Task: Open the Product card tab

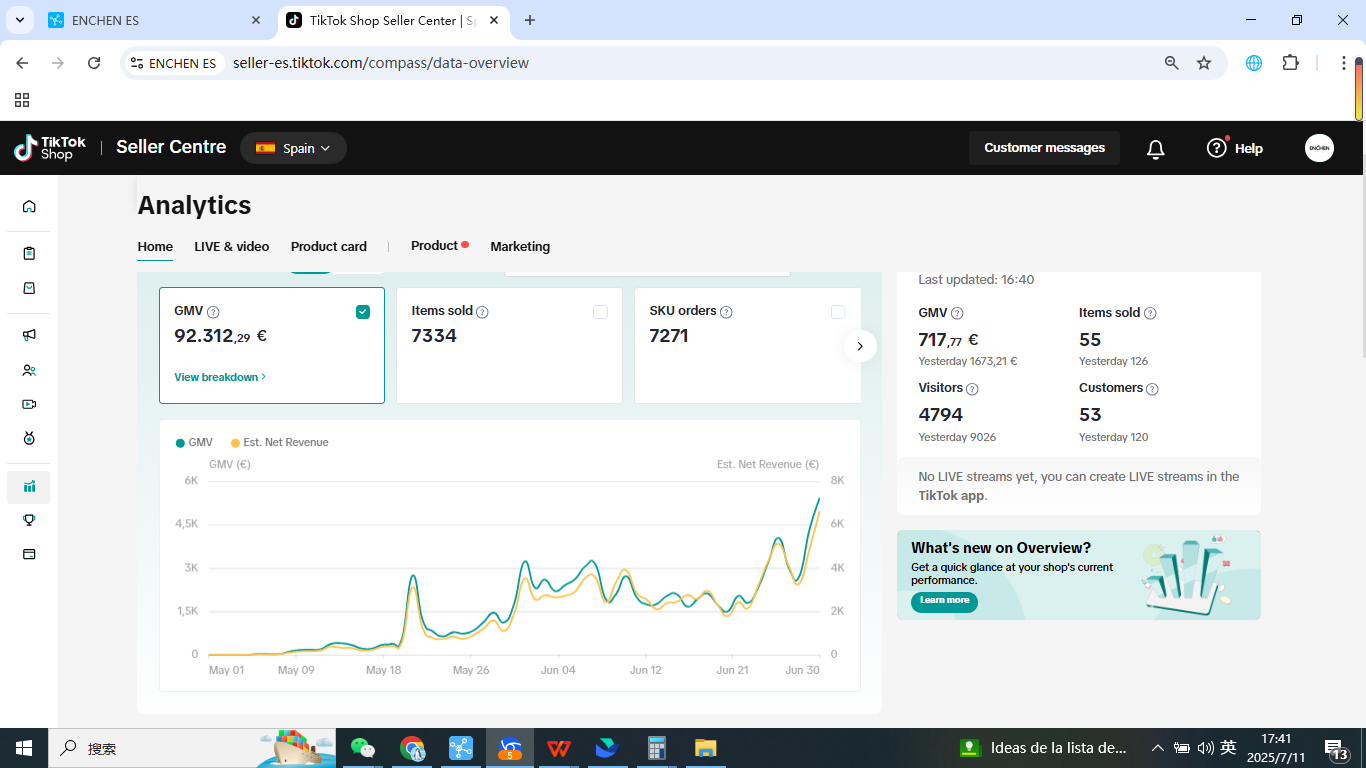Action: pos(328,246)
